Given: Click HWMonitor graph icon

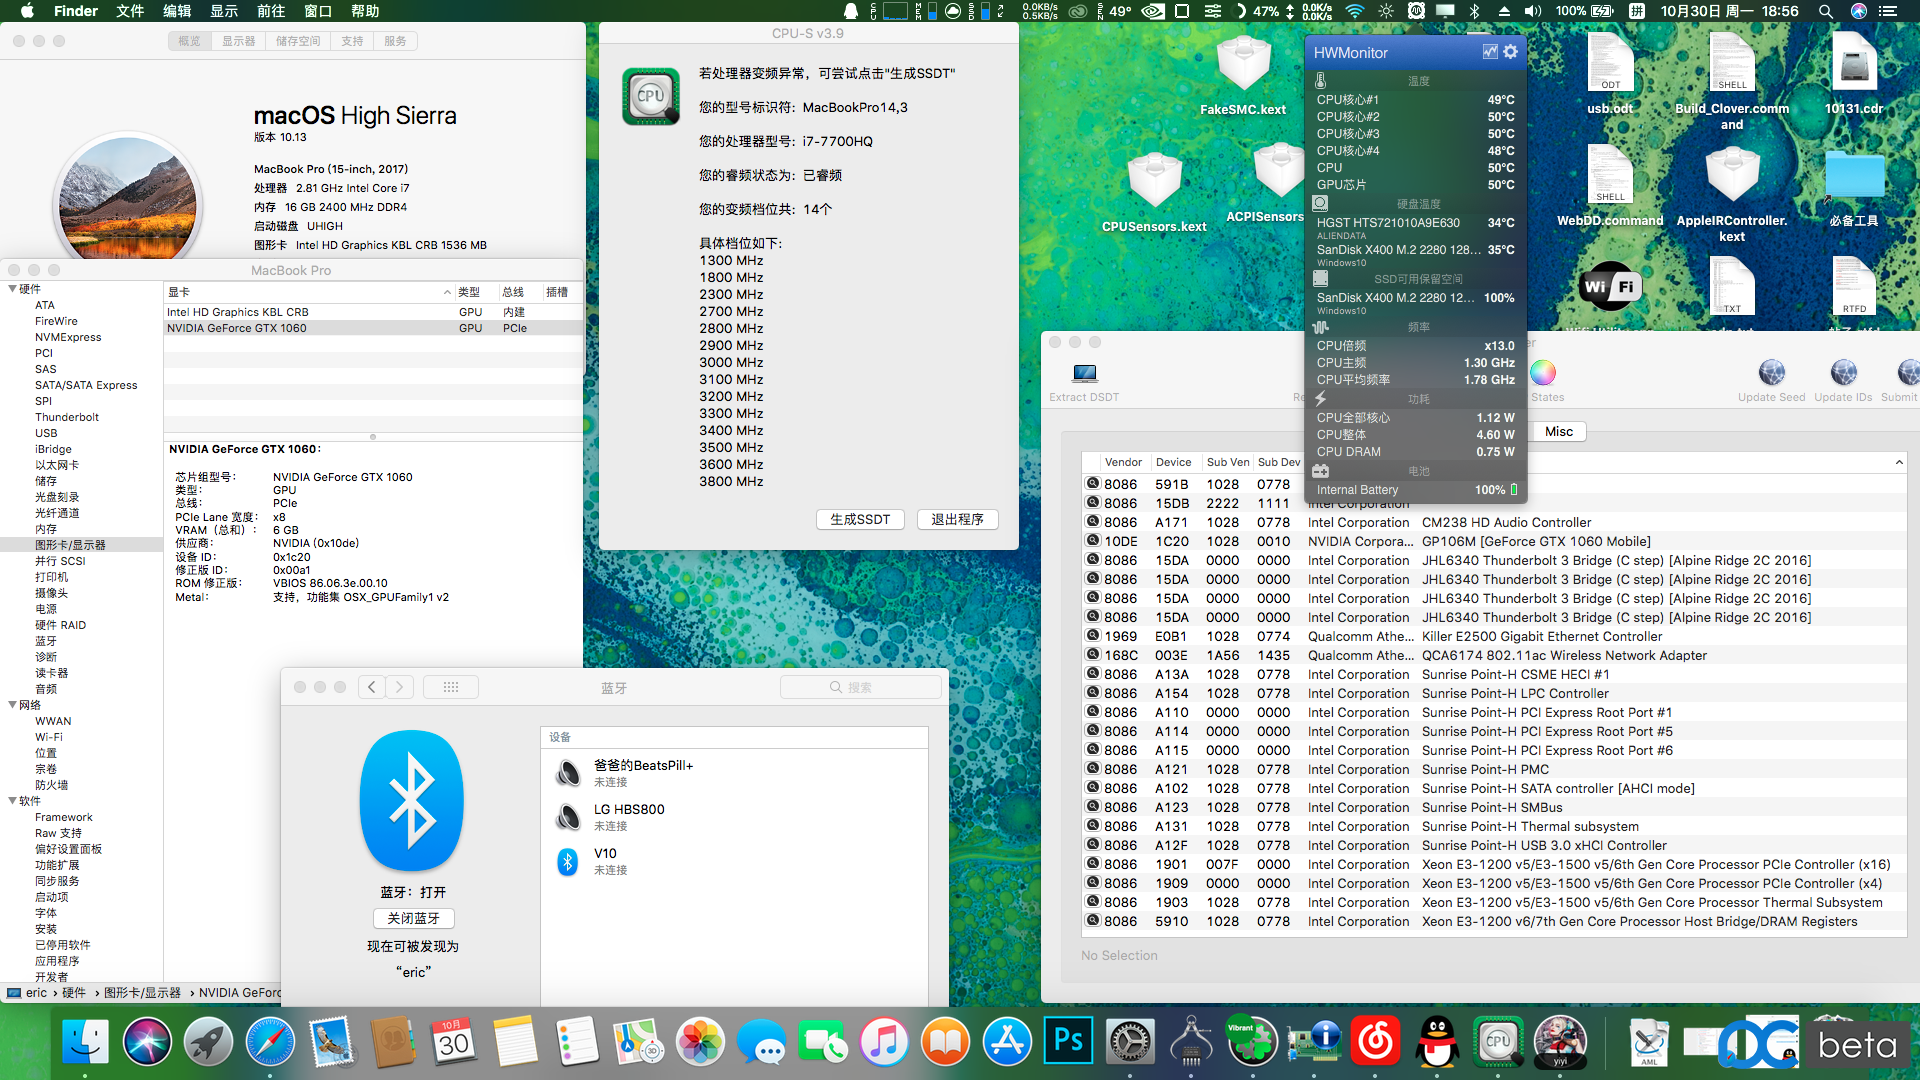Looking at the screenshot, I should [x=1490, y=52].
